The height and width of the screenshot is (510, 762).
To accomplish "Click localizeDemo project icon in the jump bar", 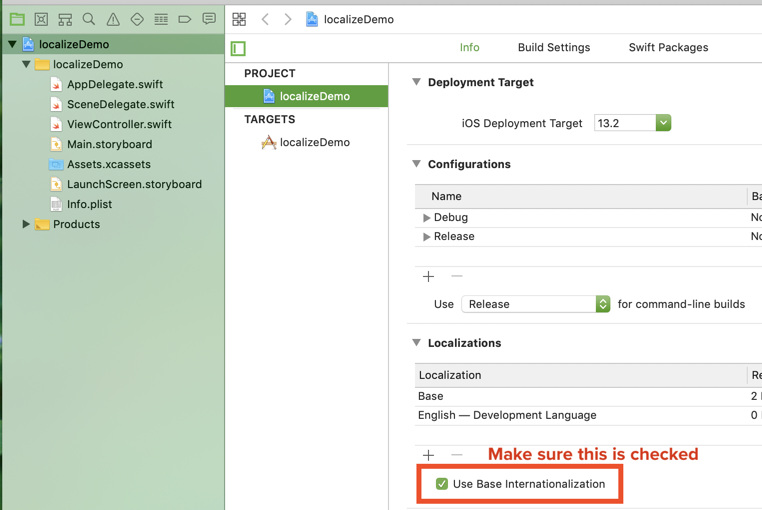I will point(312,19).
